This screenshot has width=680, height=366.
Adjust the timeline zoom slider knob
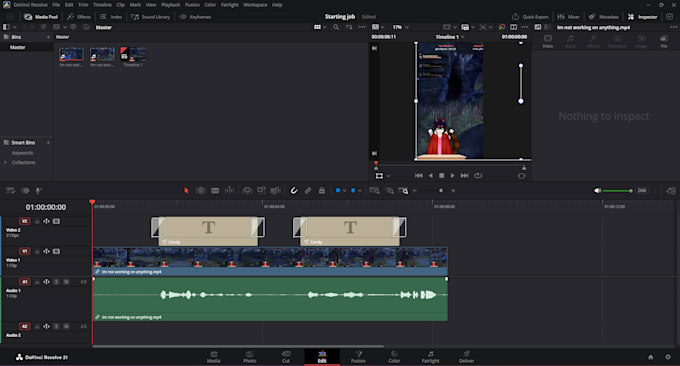click(x=441, y=190)
